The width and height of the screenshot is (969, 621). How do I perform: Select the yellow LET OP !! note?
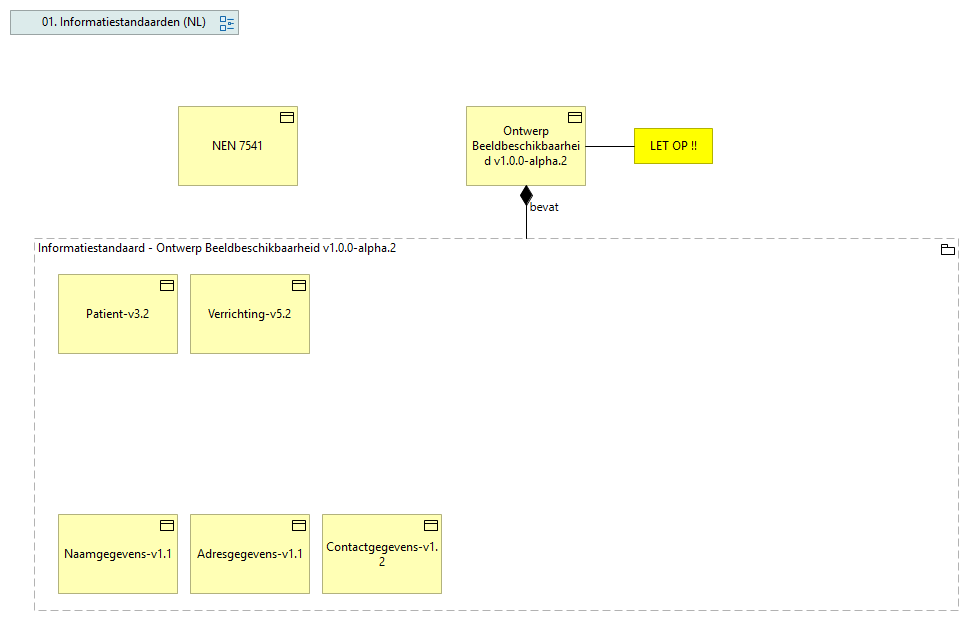click(673, 145)
